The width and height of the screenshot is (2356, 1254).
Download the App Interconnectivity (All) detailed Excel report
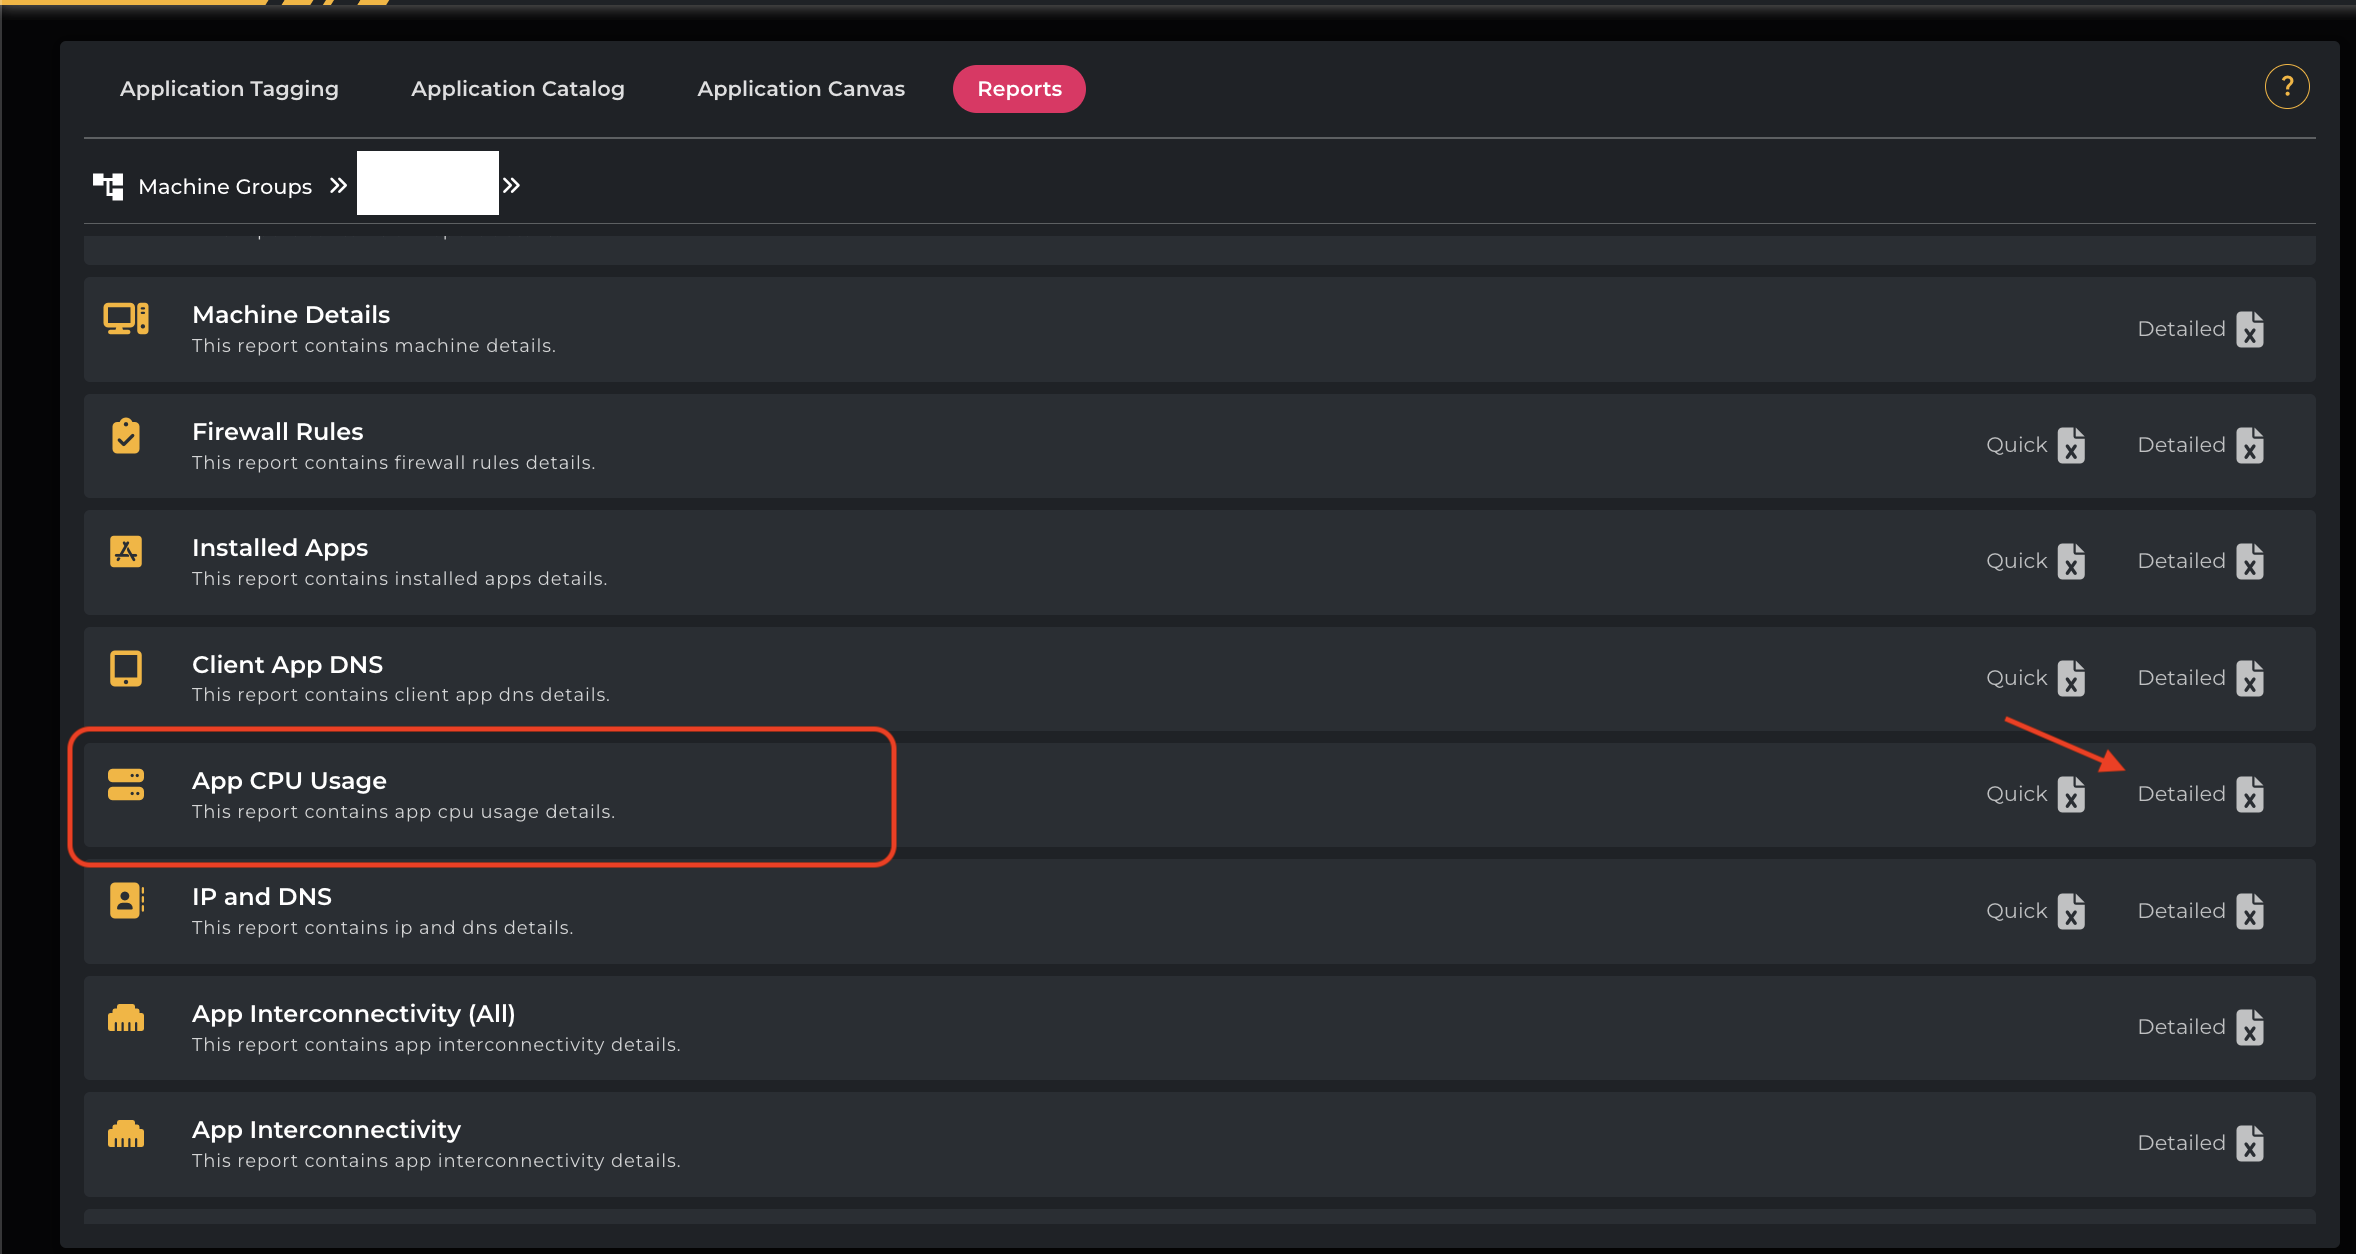(x=2250, y=1028)
